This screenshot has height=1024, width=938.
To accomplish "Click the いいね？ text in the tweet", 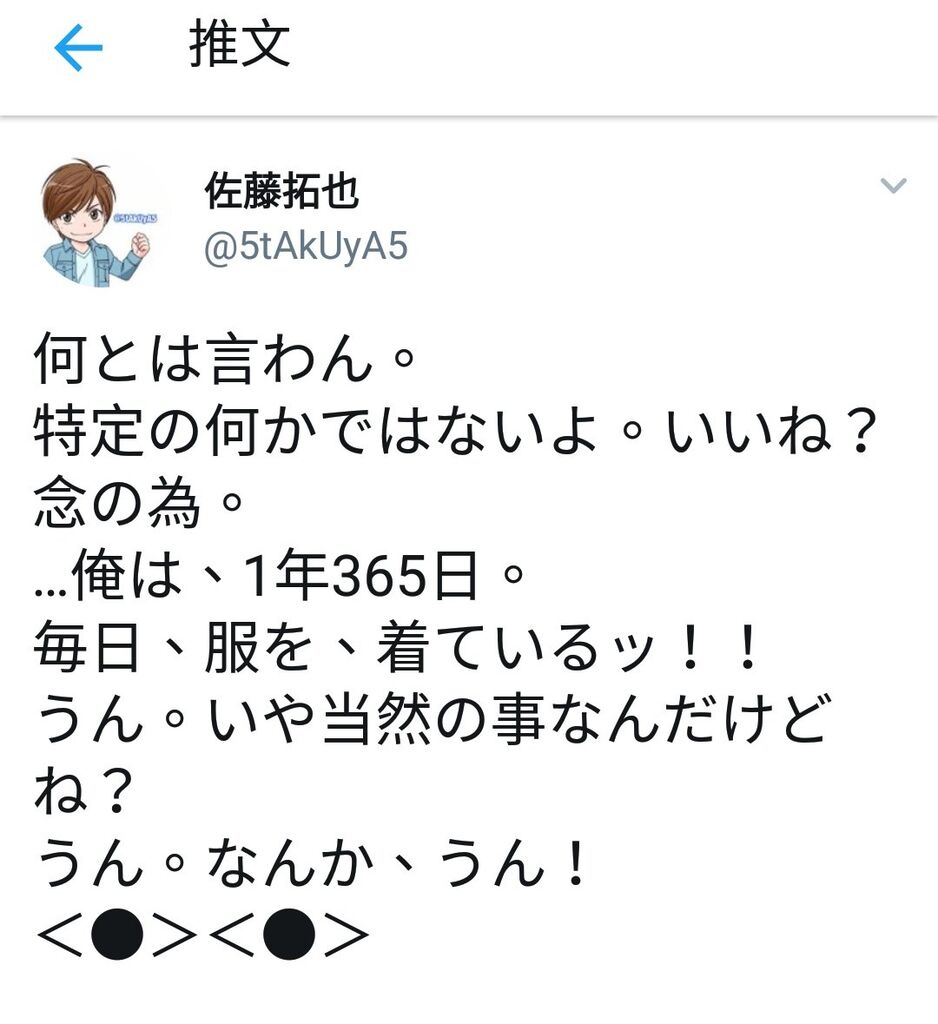I will click(769, 431).
